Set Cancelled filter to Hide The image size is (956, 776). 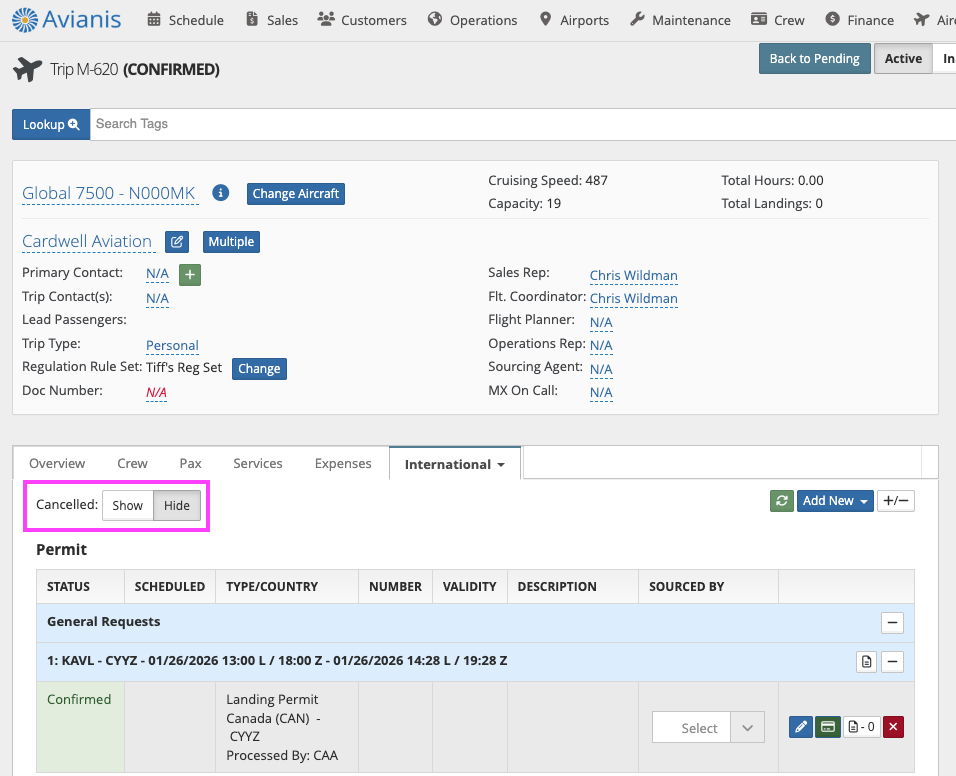177,506
